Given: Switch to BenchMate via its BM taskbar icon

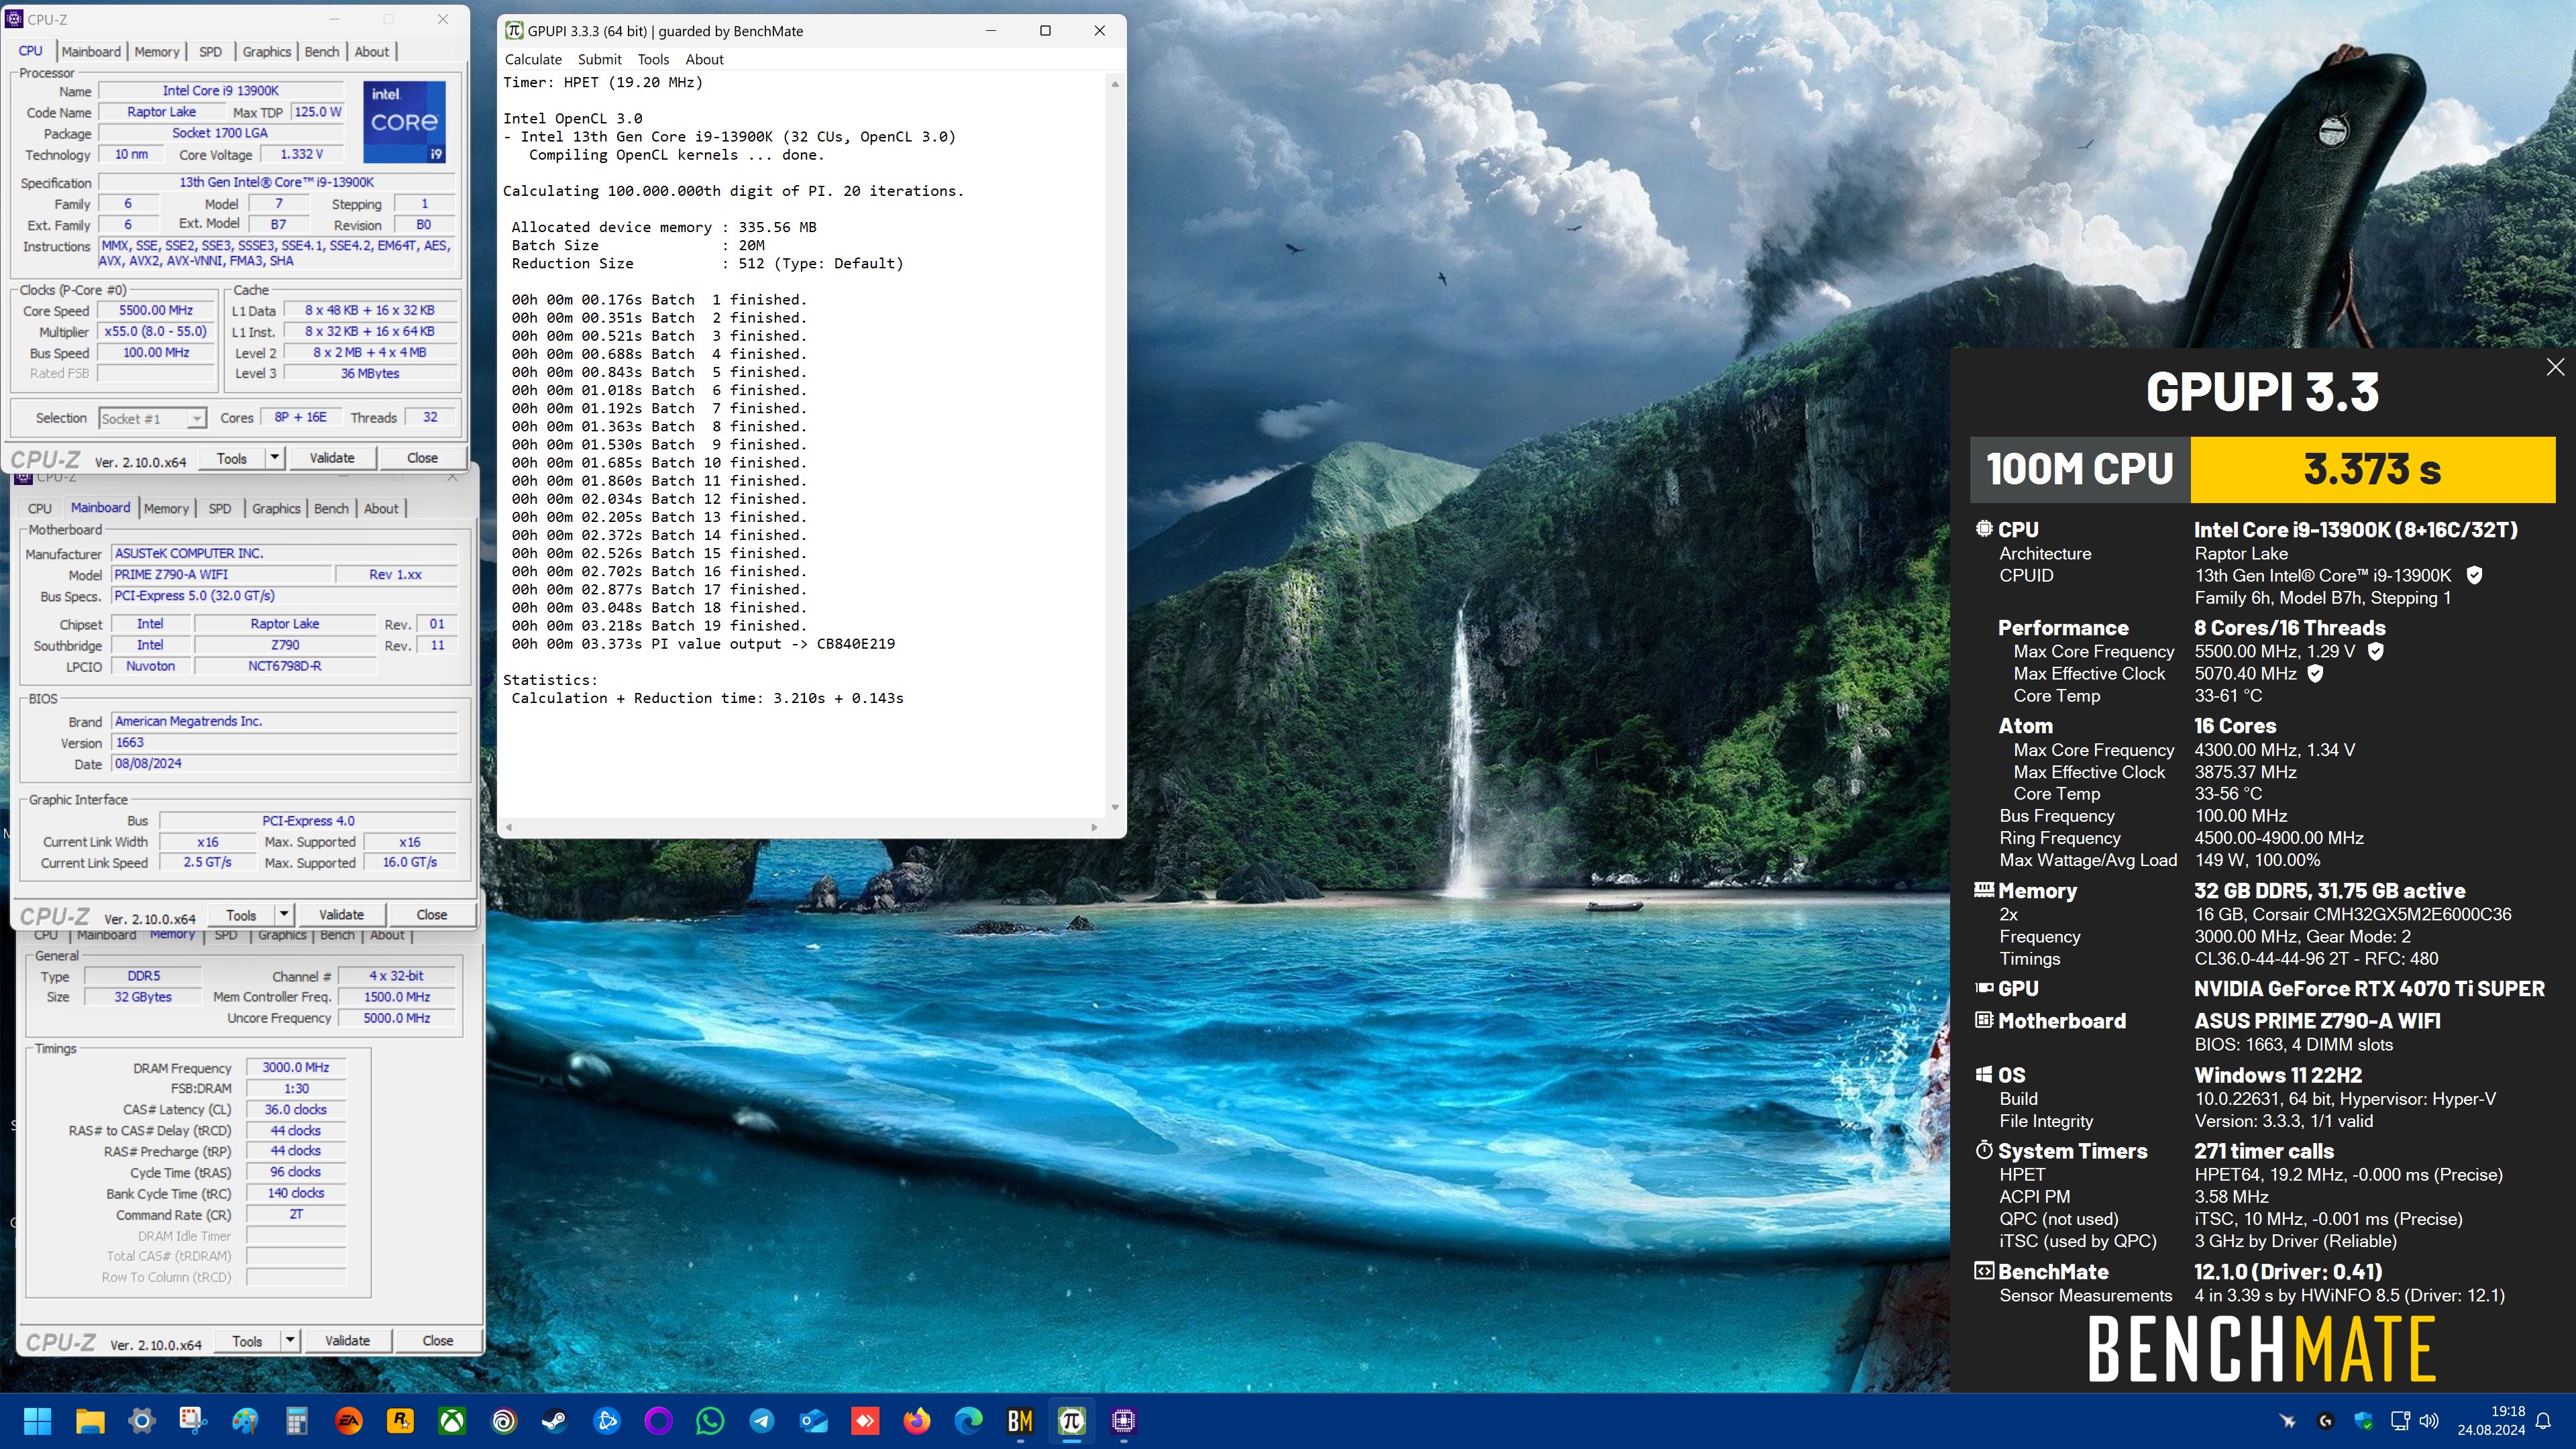Looking at the screenshot, I should 1020,1420.
